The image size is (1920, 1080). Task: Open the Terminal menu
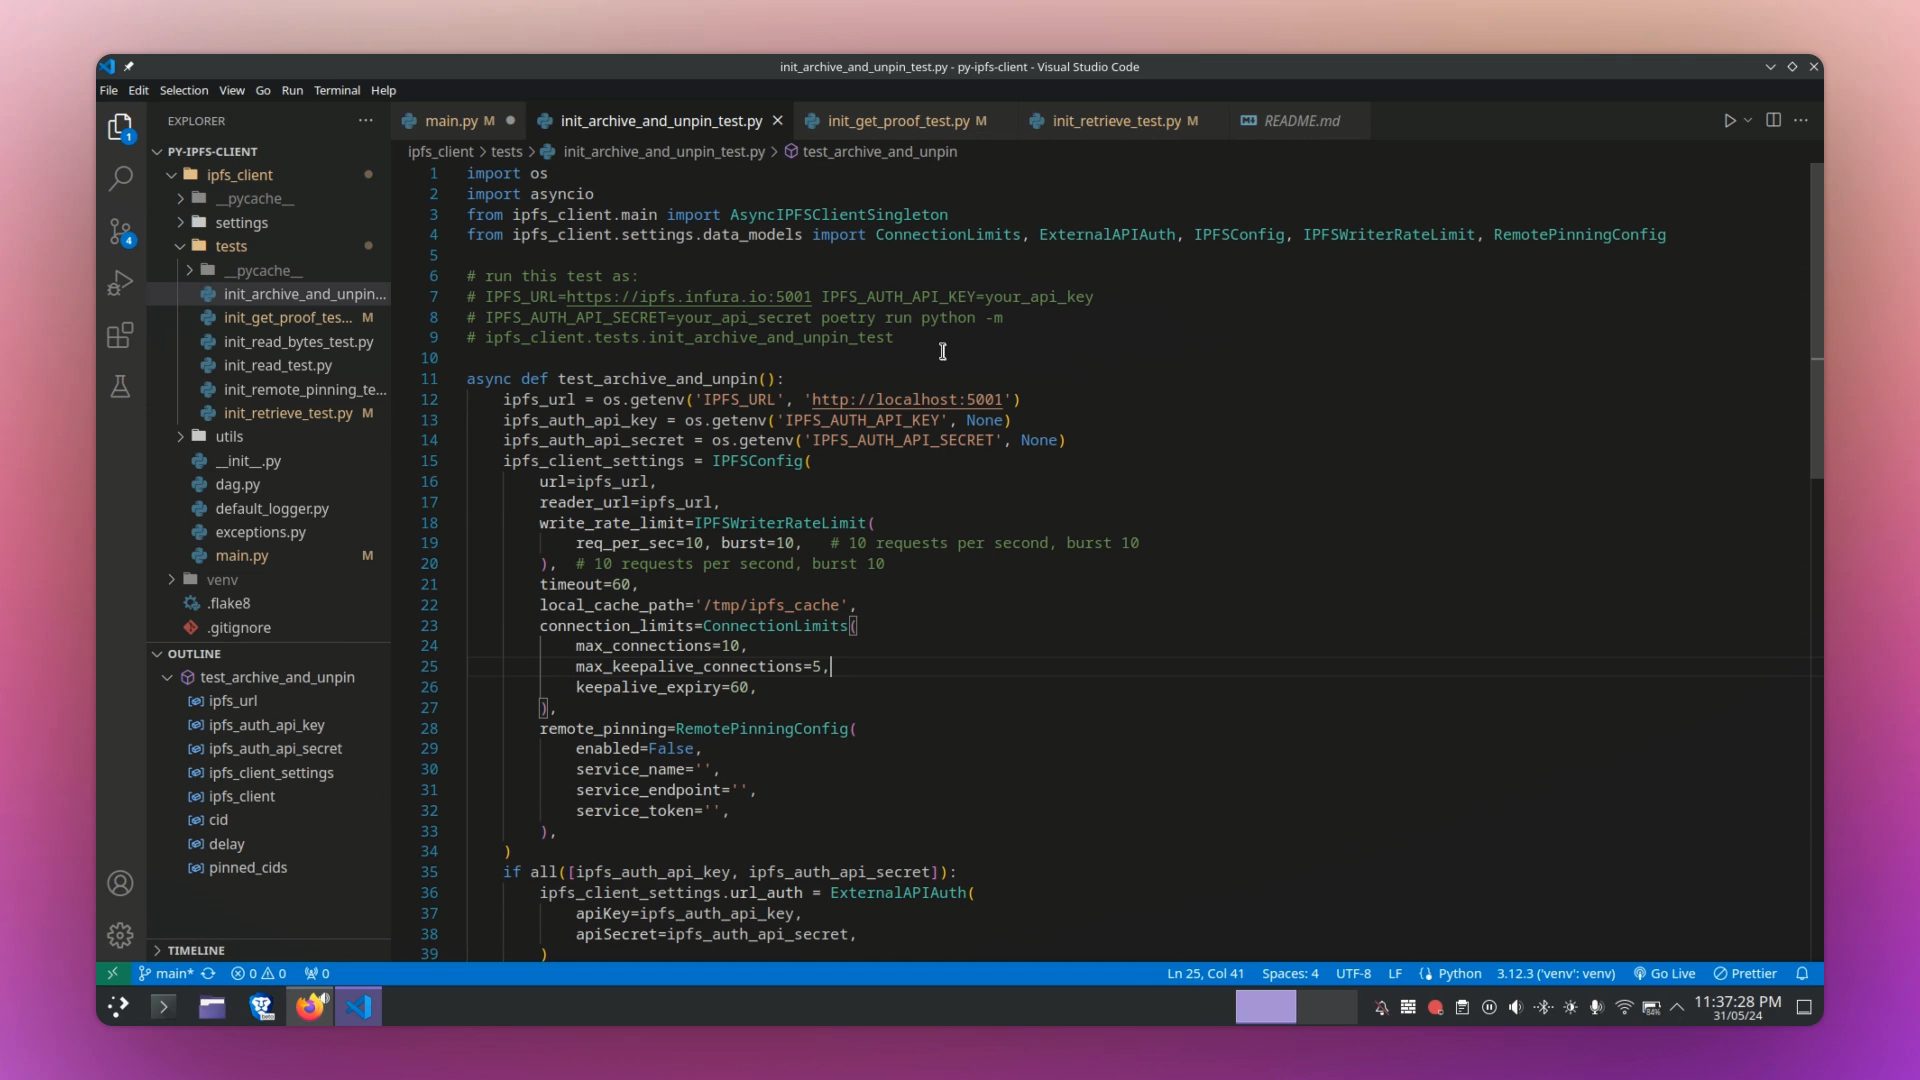pos(337,90)
